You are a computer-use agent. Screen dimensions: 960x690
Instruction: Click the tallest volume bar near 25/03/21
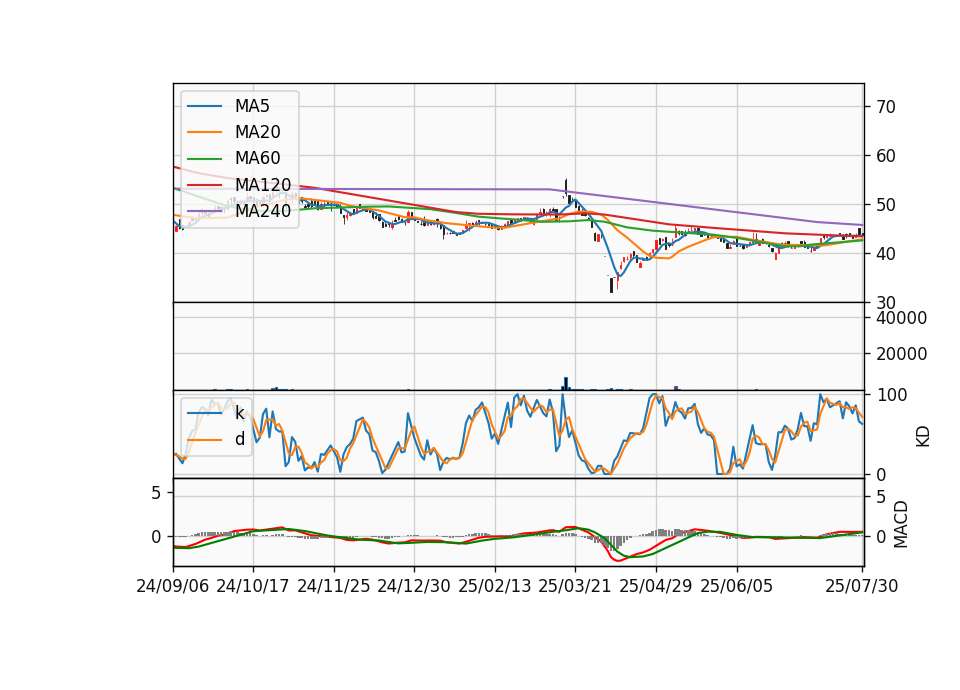(x=566, y=383)
